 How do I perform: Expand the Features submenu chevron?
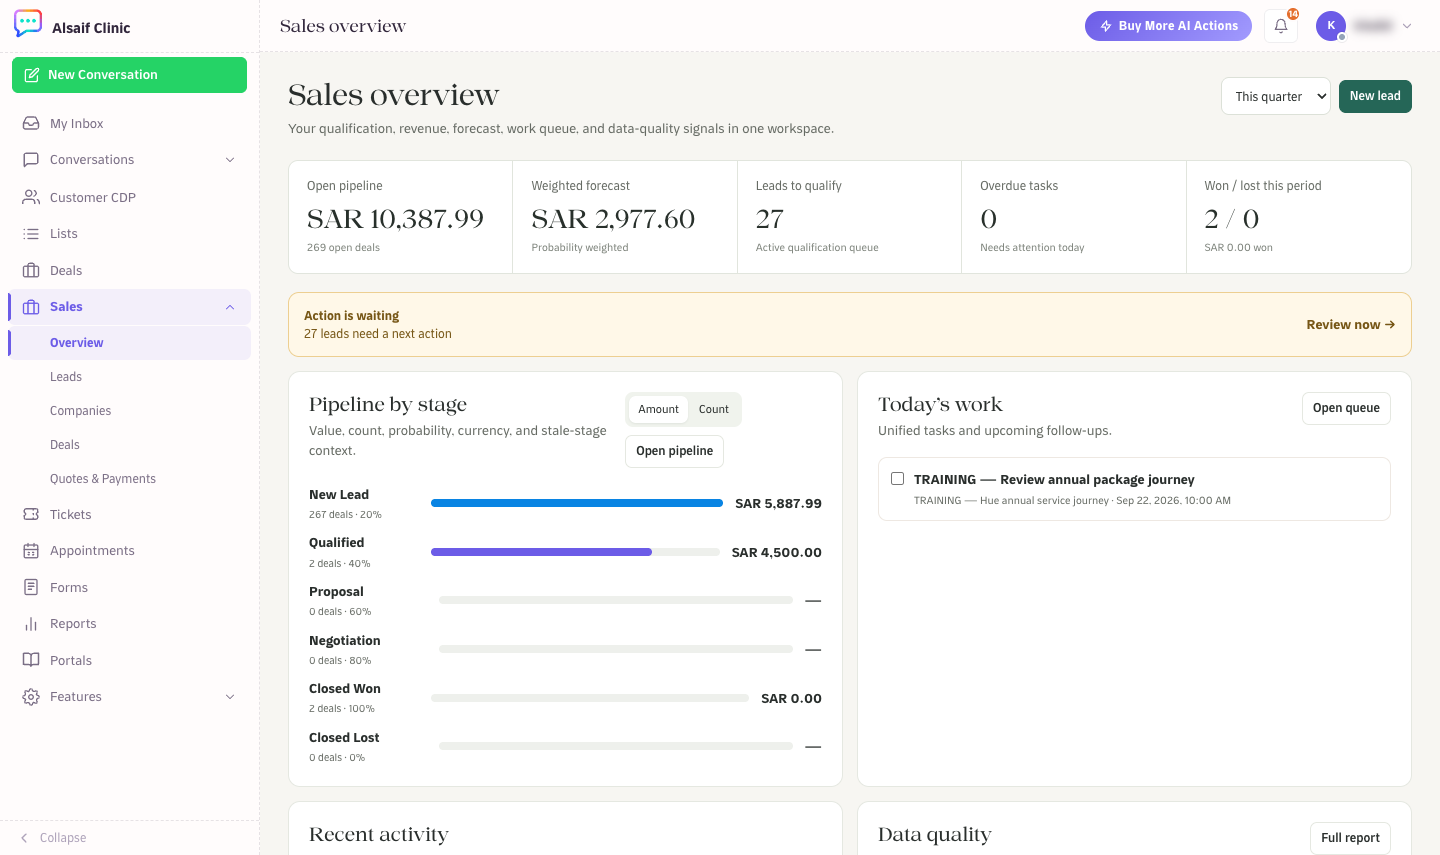[x=230, y=697]
